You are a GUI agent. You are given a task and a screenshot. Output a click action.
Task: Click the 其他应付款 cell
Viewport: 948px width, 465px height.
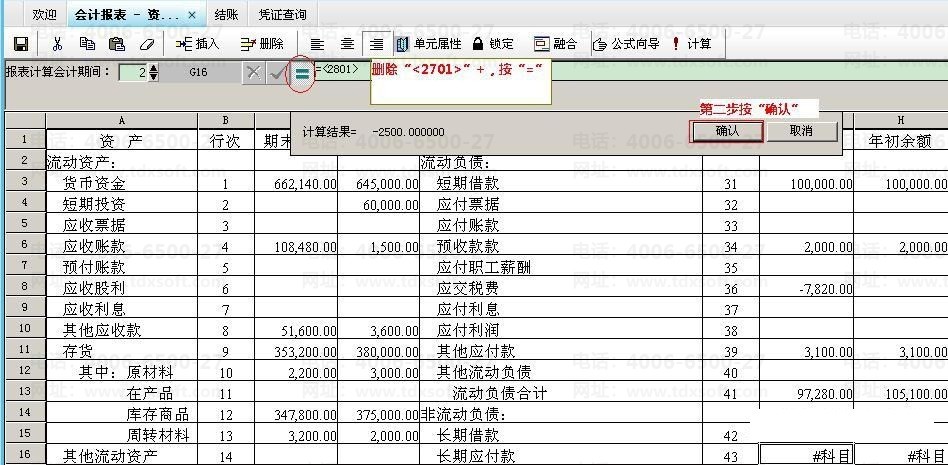pos(561,351)
